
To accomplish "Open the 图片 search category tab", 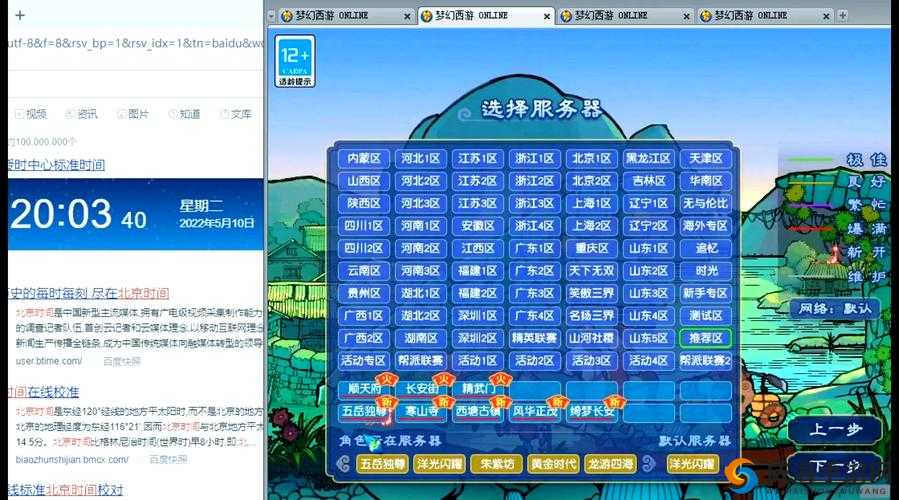I will [133, 114].
